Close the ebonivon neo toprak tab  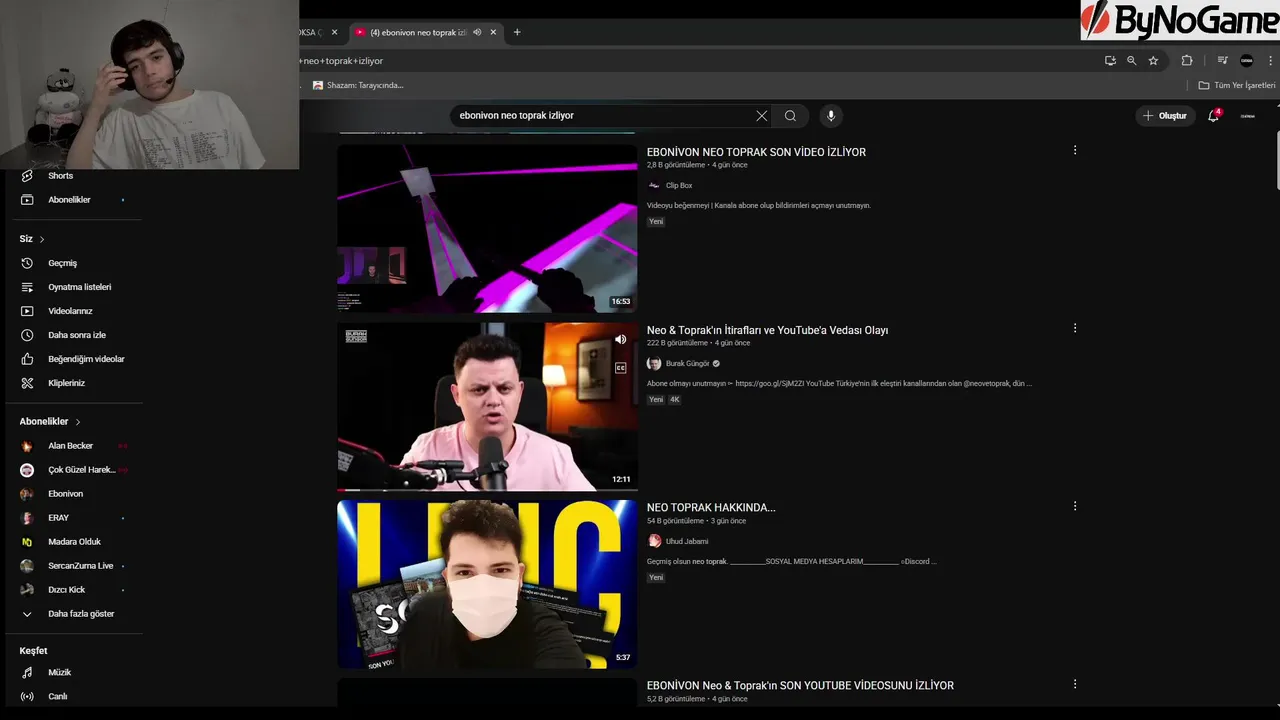(493, 32)
